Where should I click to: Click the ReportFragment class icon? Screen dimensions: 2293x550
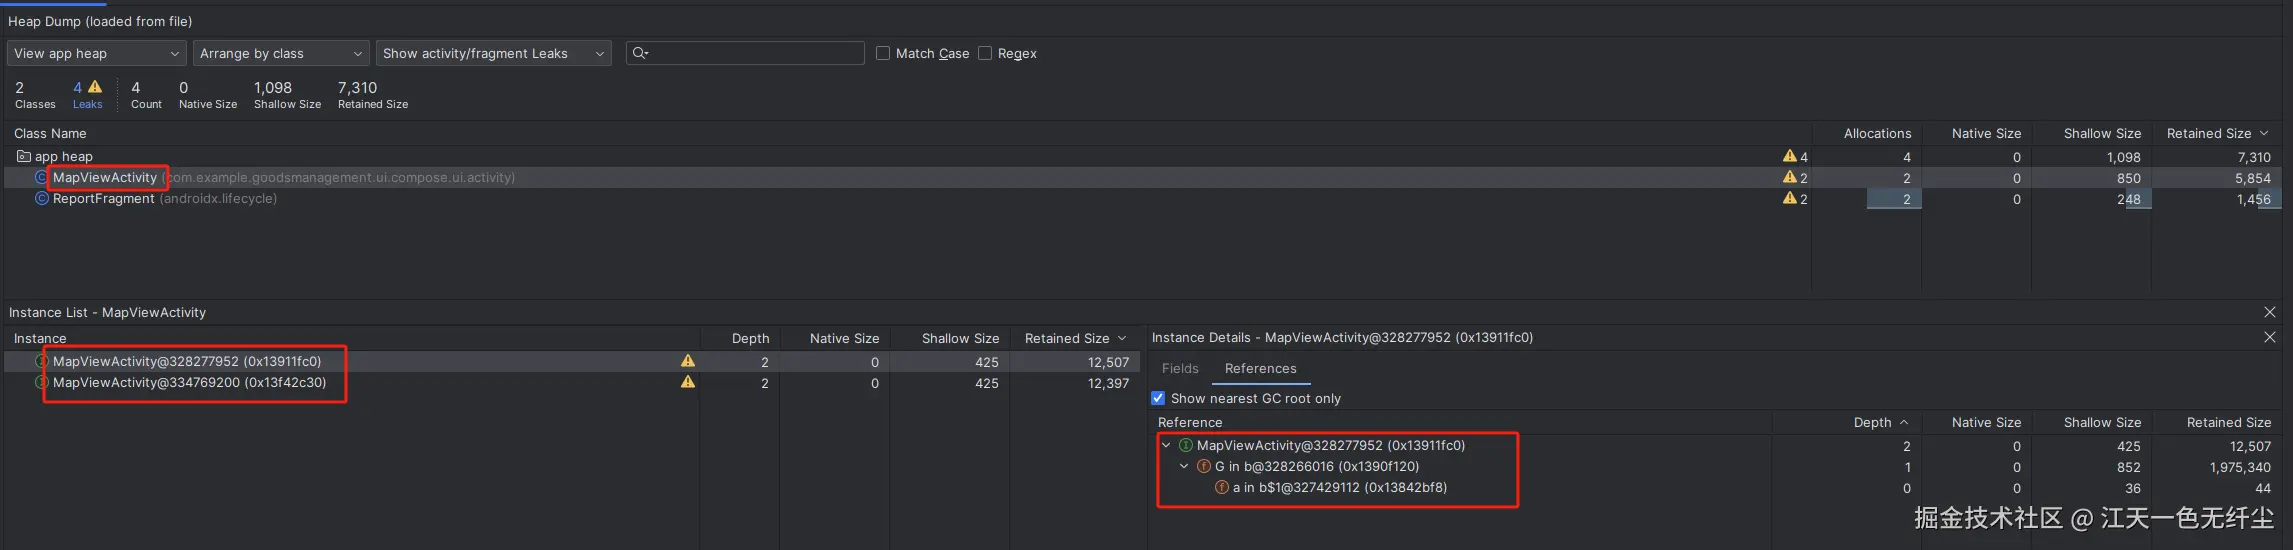click(42, 198)
